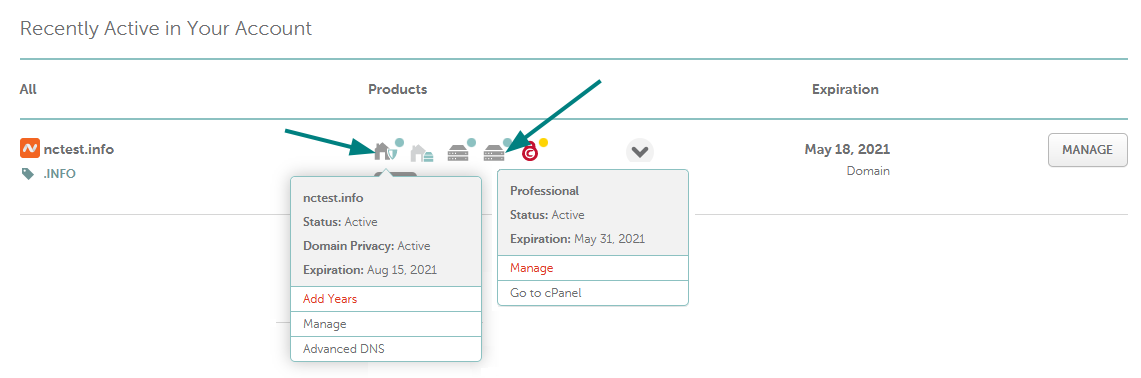
Task: Click the Products column header
Action: [397, 90]
